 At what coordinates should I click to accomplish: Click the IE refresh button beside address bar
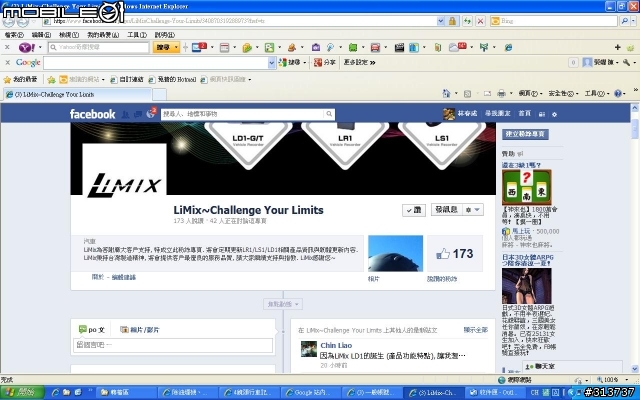(x=467, y=21)
